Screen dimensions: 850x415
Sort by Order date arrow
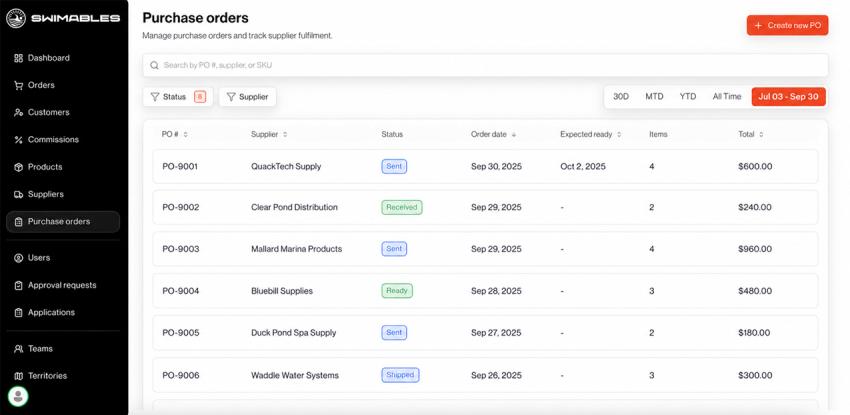click(x=514, y=134)
